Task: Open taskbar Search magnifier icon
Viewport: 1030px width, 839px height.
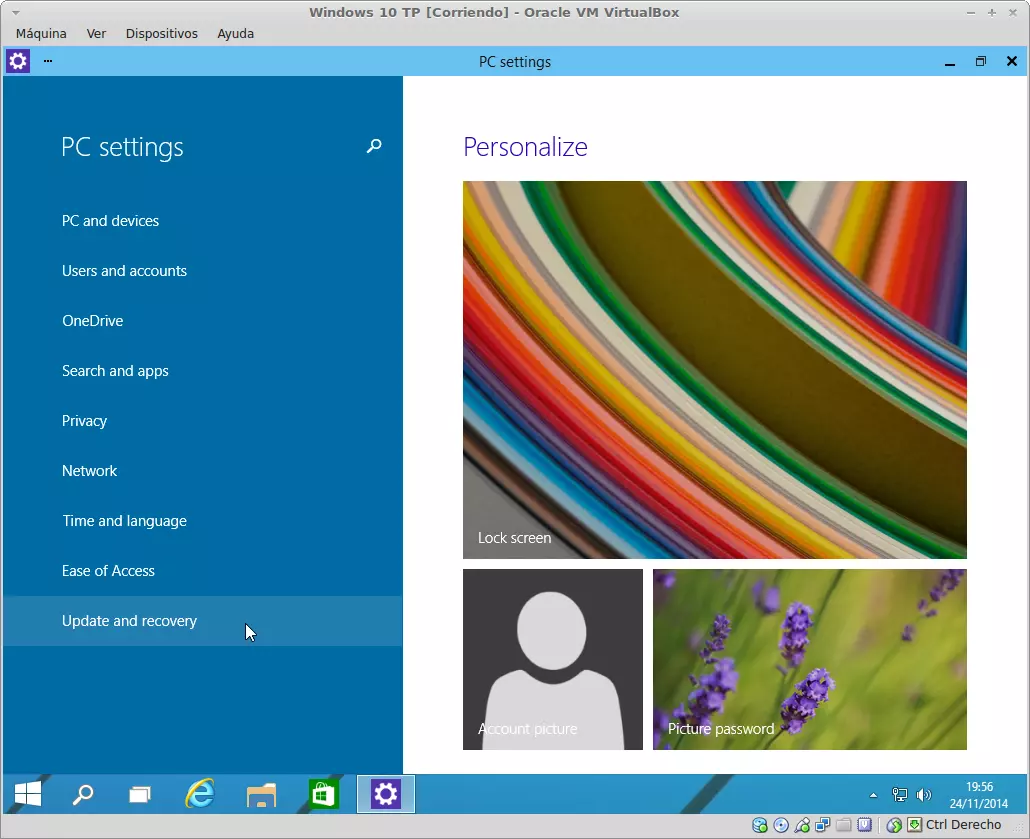Action: click(84, 794)
